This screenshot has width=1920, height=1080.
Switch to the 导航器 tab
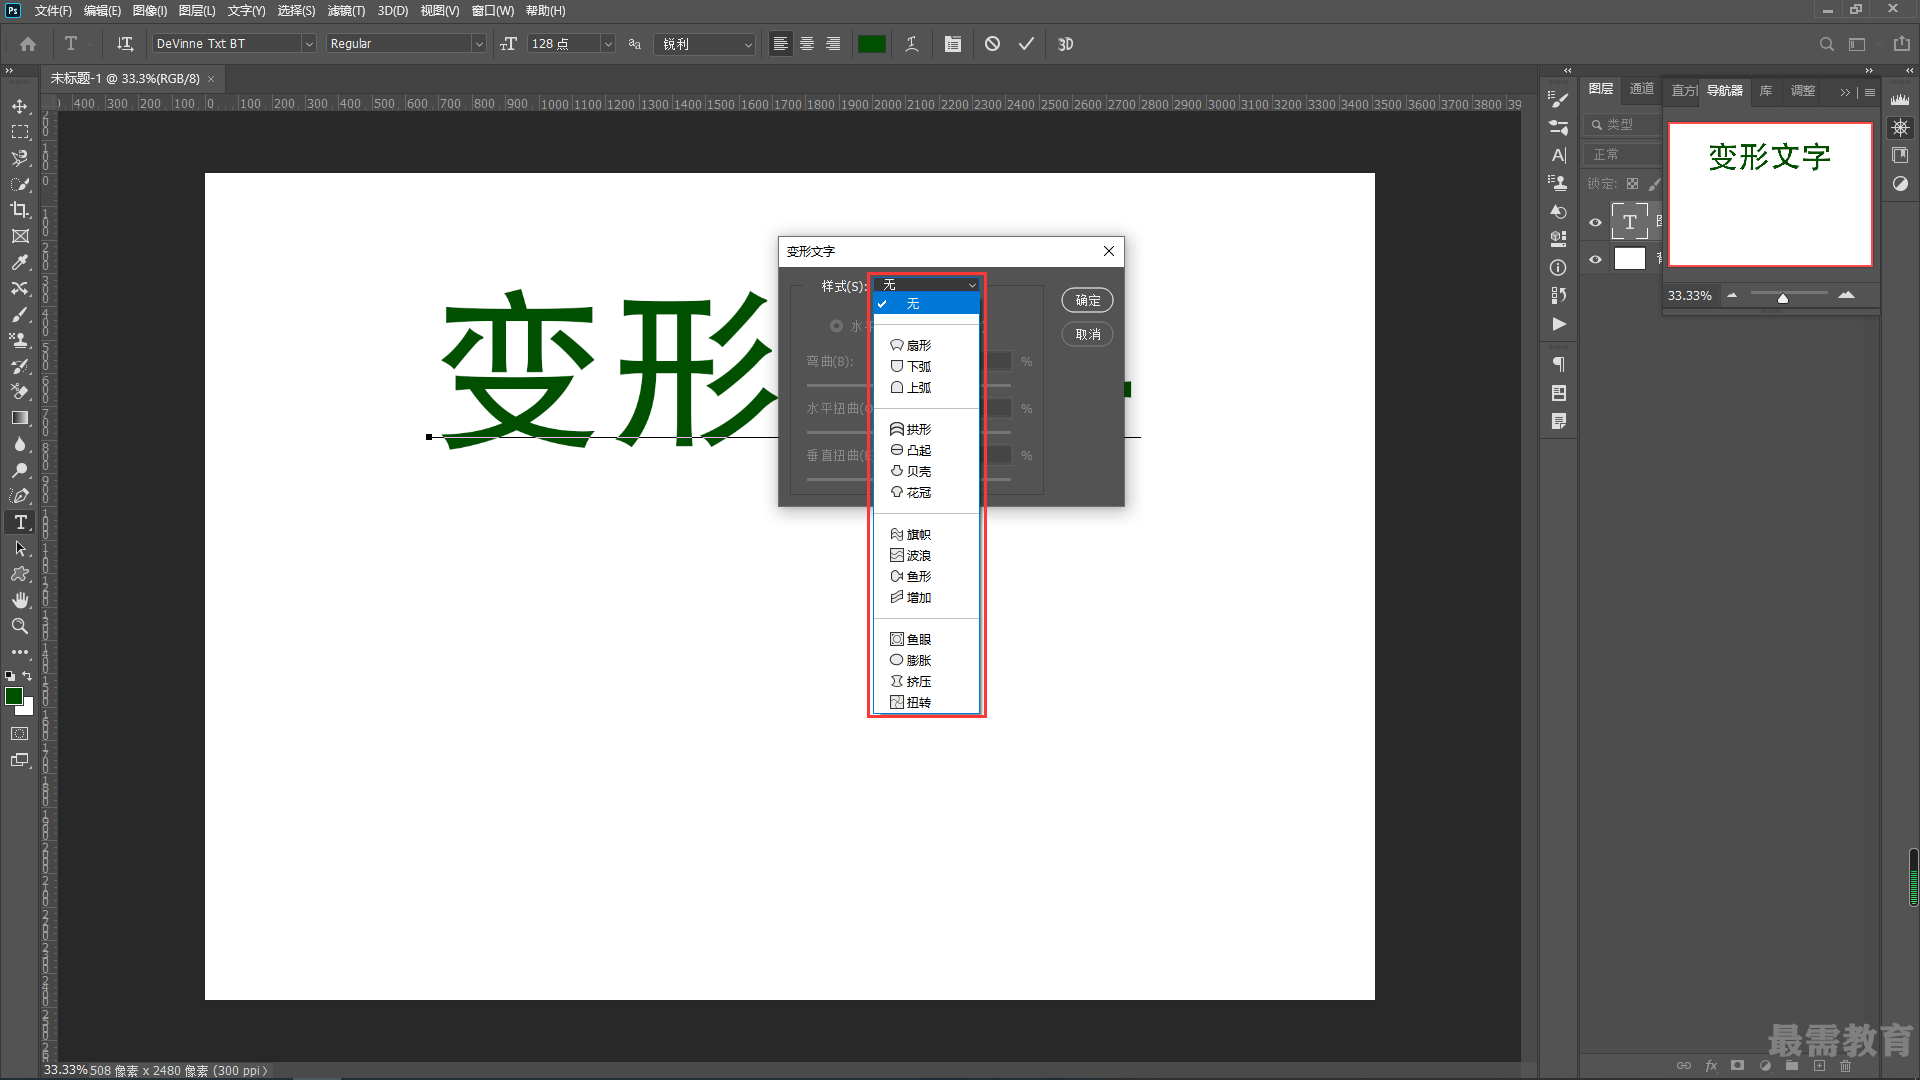point(1724,90)
